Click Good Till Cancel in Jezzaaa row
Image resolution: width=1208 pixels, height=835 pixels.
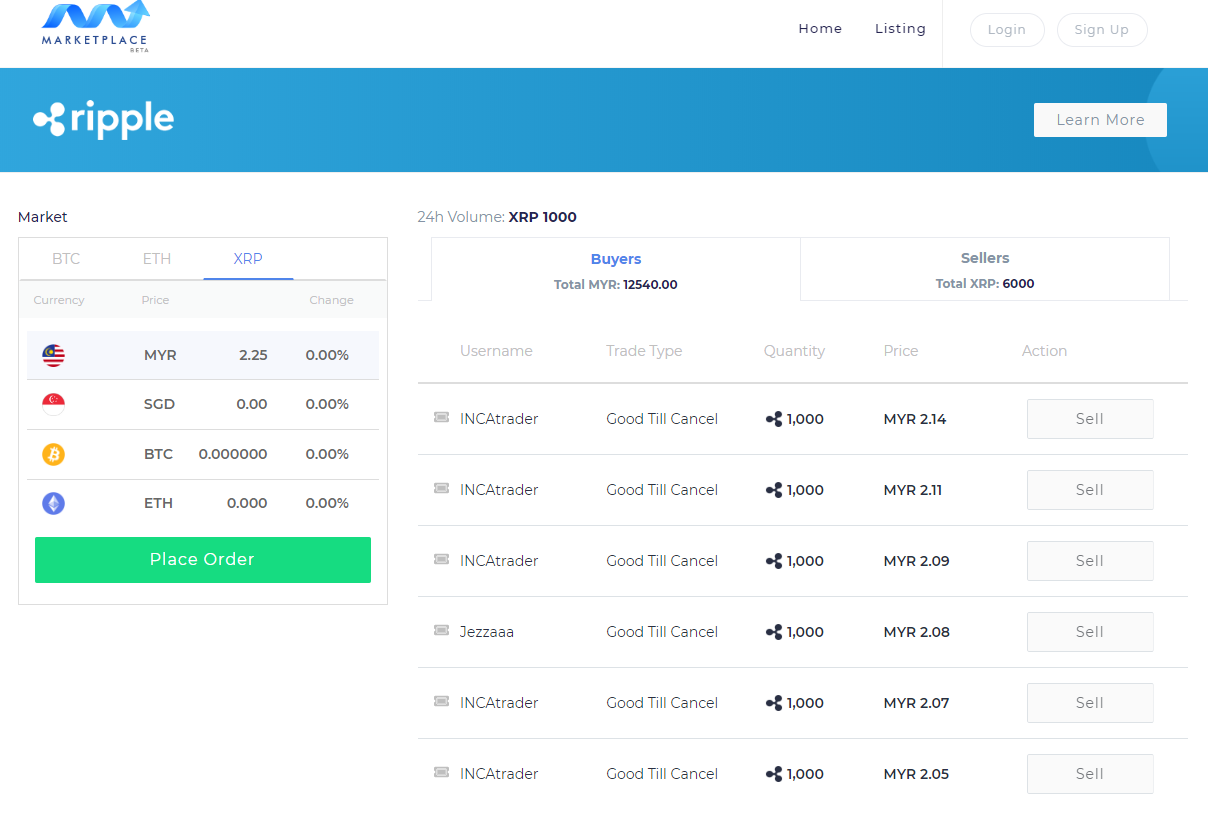[662, 632]
